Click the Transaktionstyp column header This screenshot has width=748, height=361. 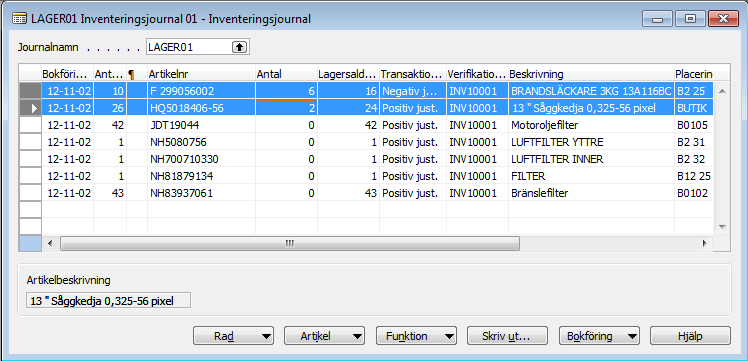(x=413, y=74)
